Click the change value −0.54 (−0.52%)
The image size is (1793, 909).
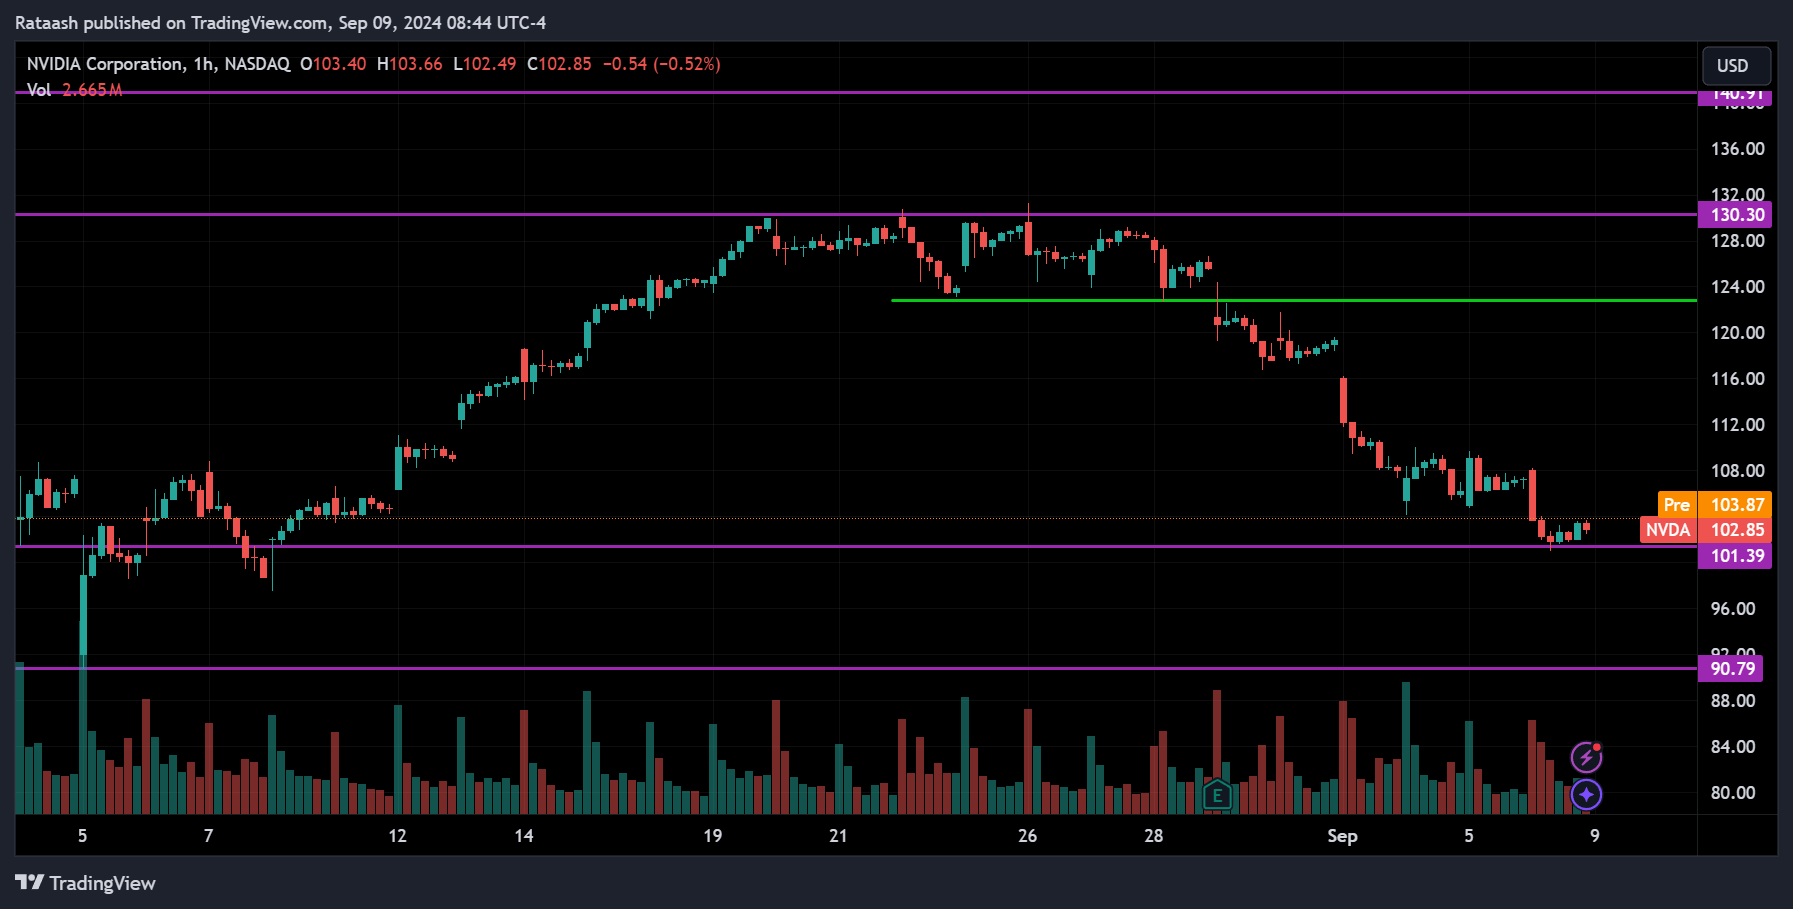(661, 64)
